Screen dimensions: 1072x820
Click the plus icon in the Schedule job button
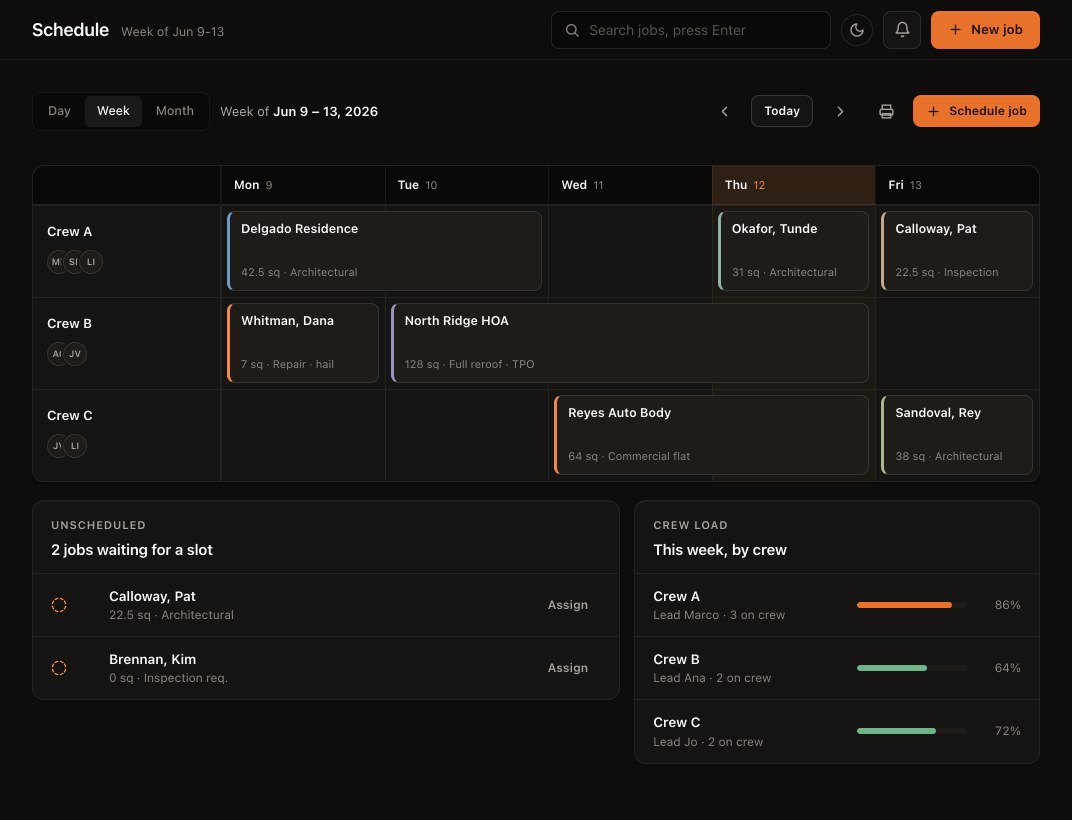click(x=933, y=111)
